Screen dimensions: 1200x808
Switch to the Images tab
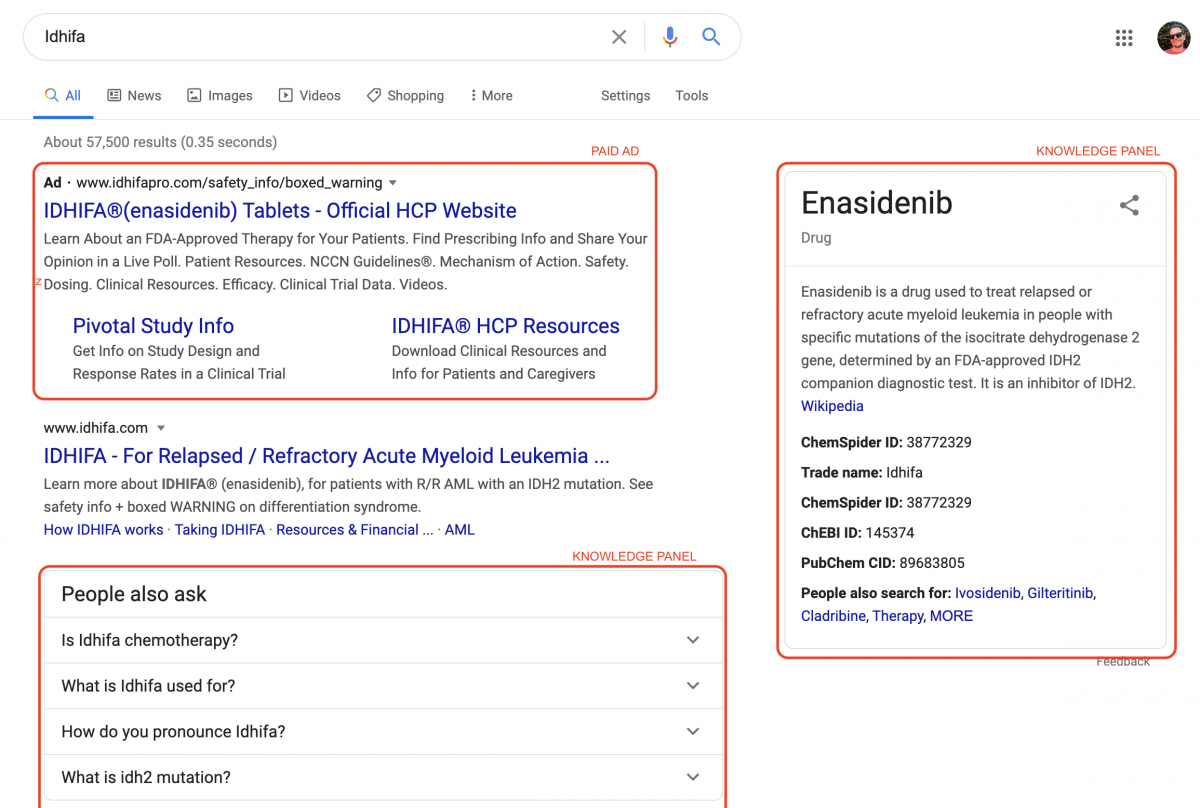tap(220, 96)
